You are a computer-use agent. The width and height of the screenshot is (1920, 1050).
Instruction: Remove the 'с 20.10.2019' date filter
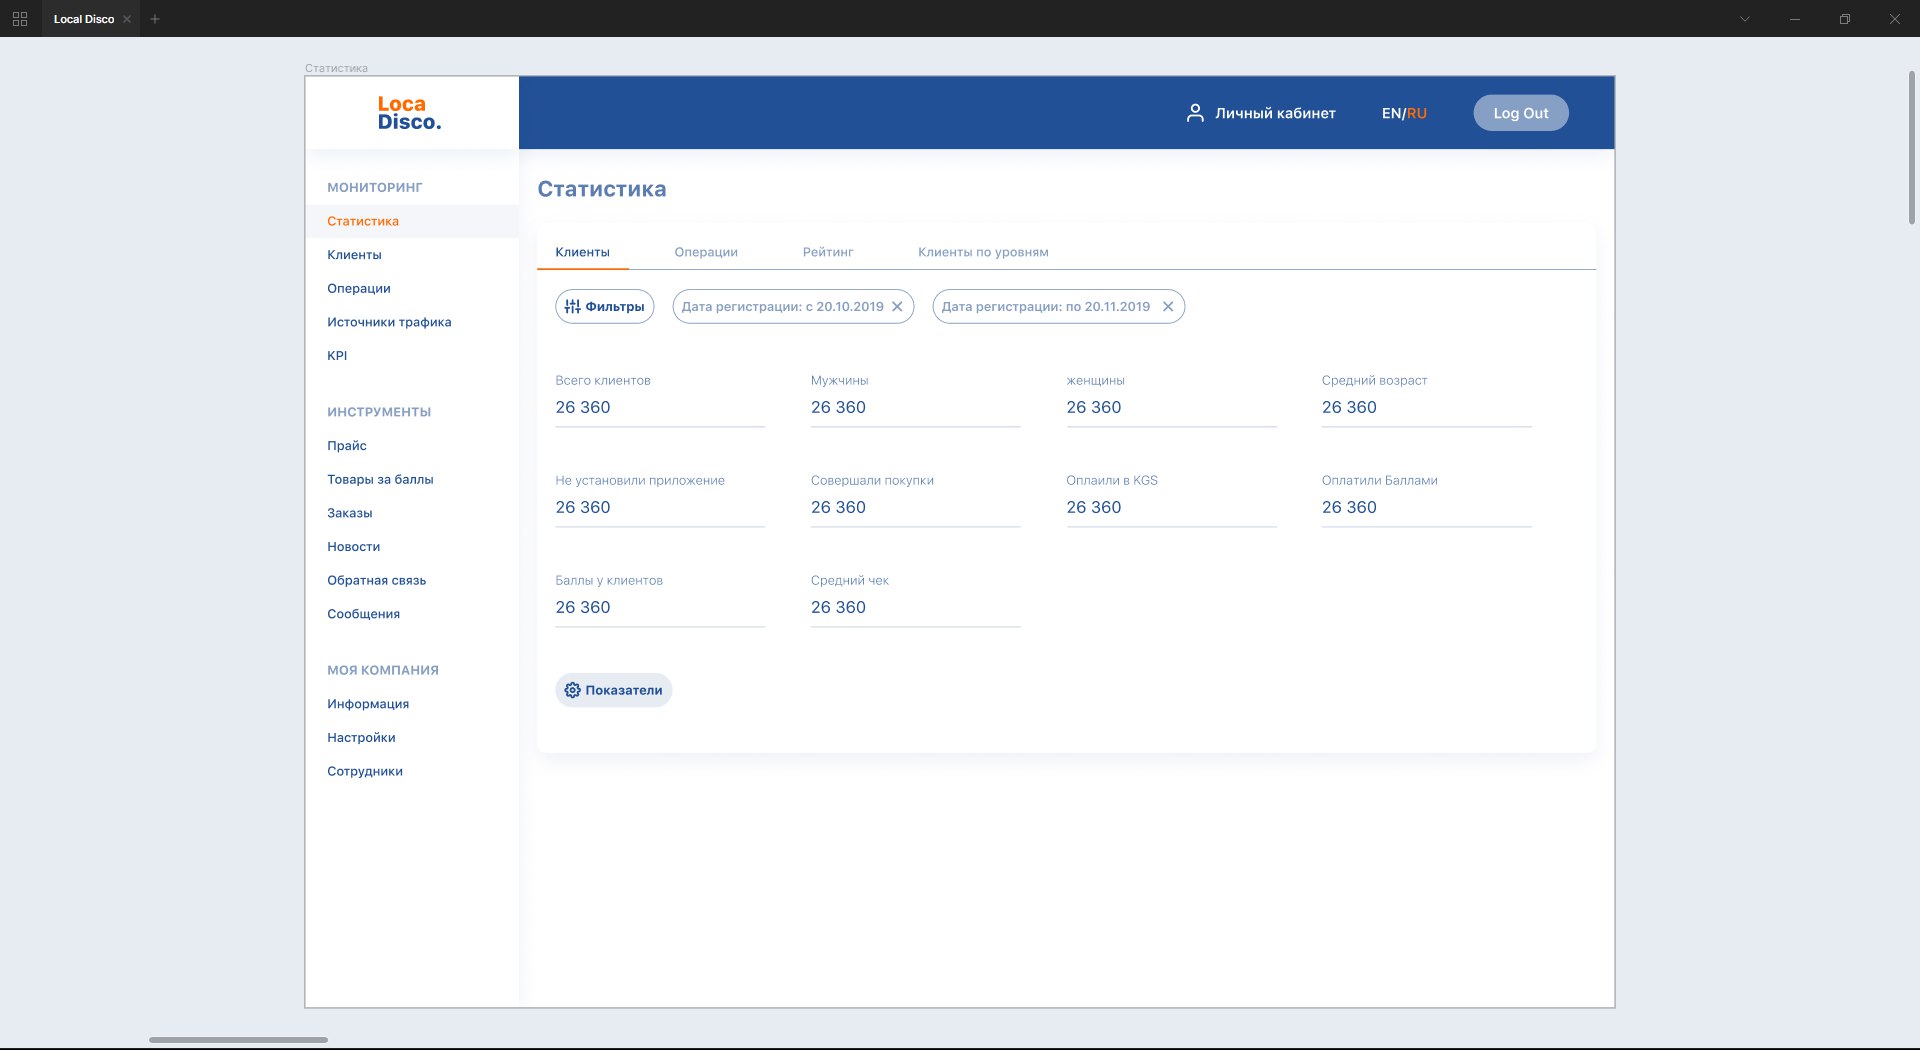(897, 307)
